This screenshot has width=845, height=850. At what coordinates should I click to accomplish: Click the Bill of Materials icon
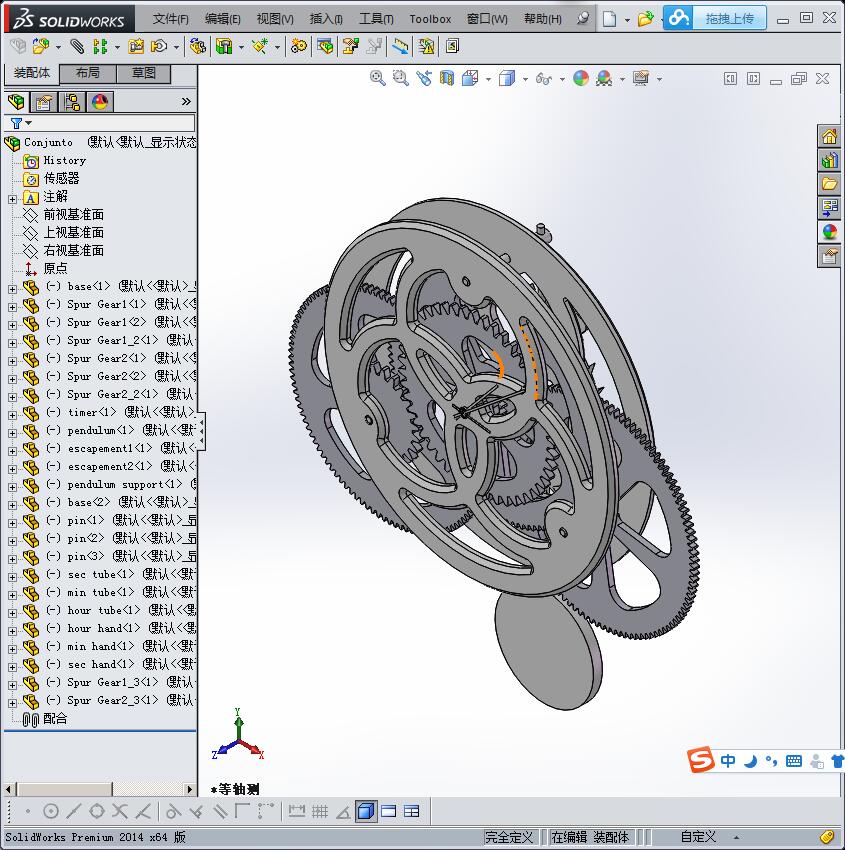click(x=325, y=47)
